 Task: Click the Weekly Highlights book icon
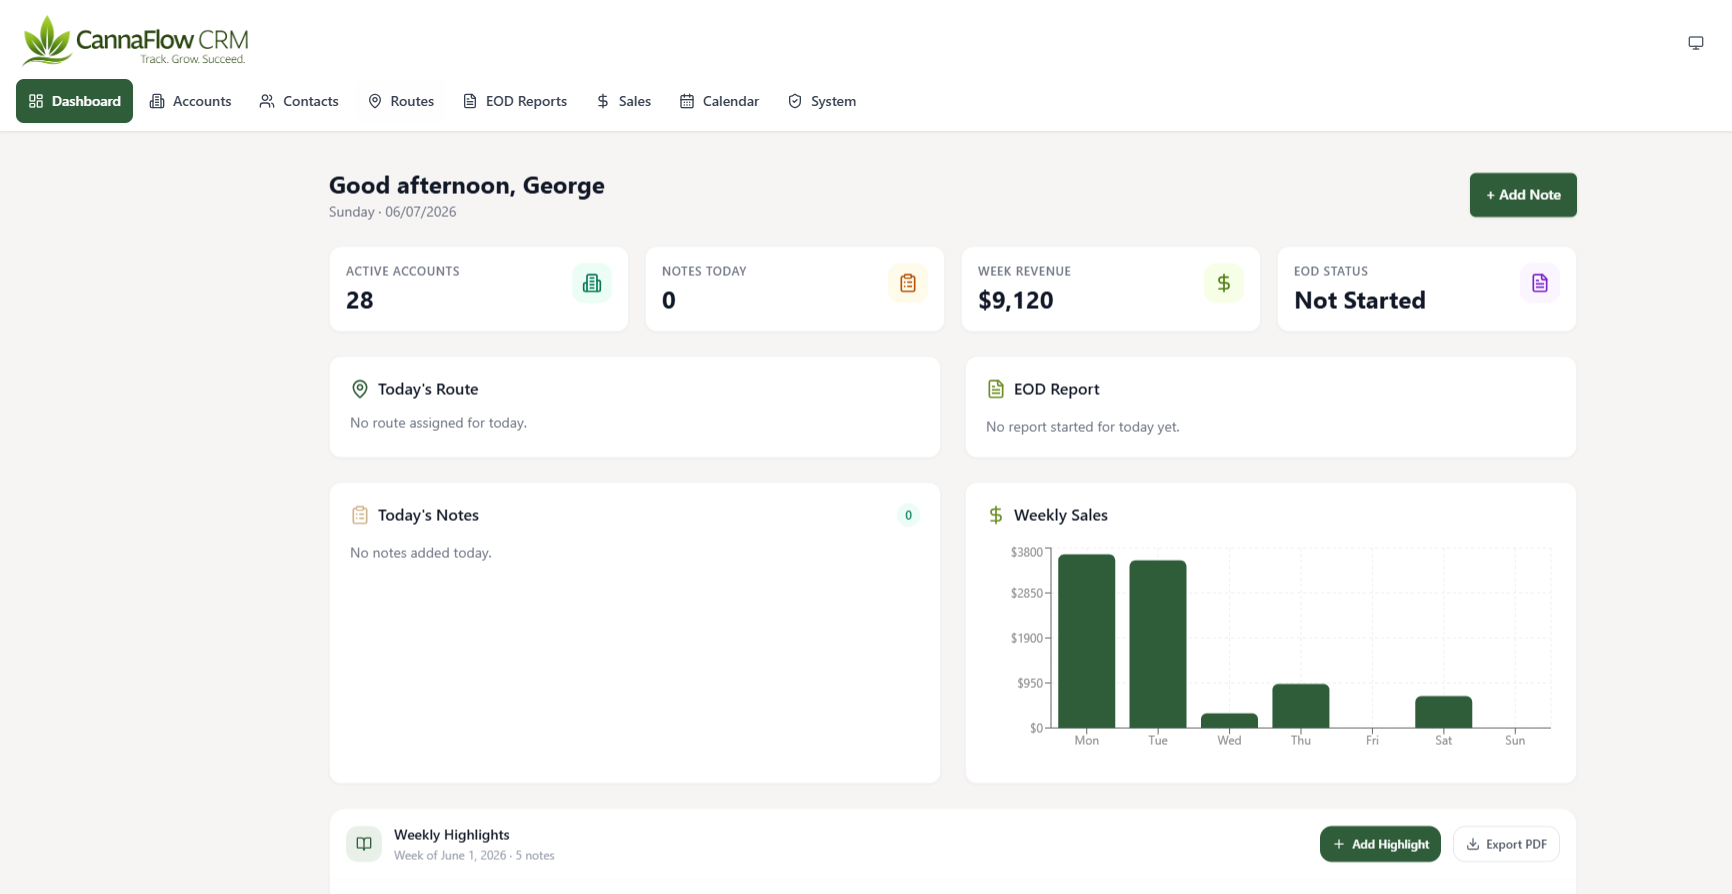(x=364, y=844)
